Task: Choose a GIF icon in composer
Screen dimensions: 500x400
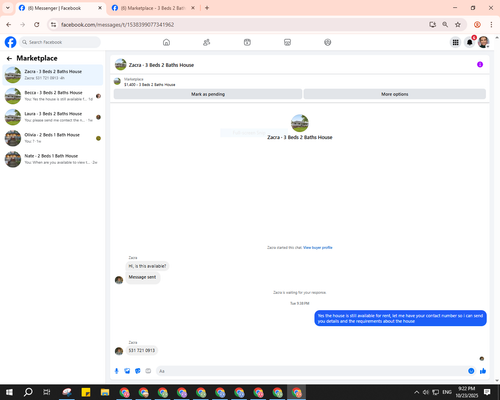Action: pos(148,371)
